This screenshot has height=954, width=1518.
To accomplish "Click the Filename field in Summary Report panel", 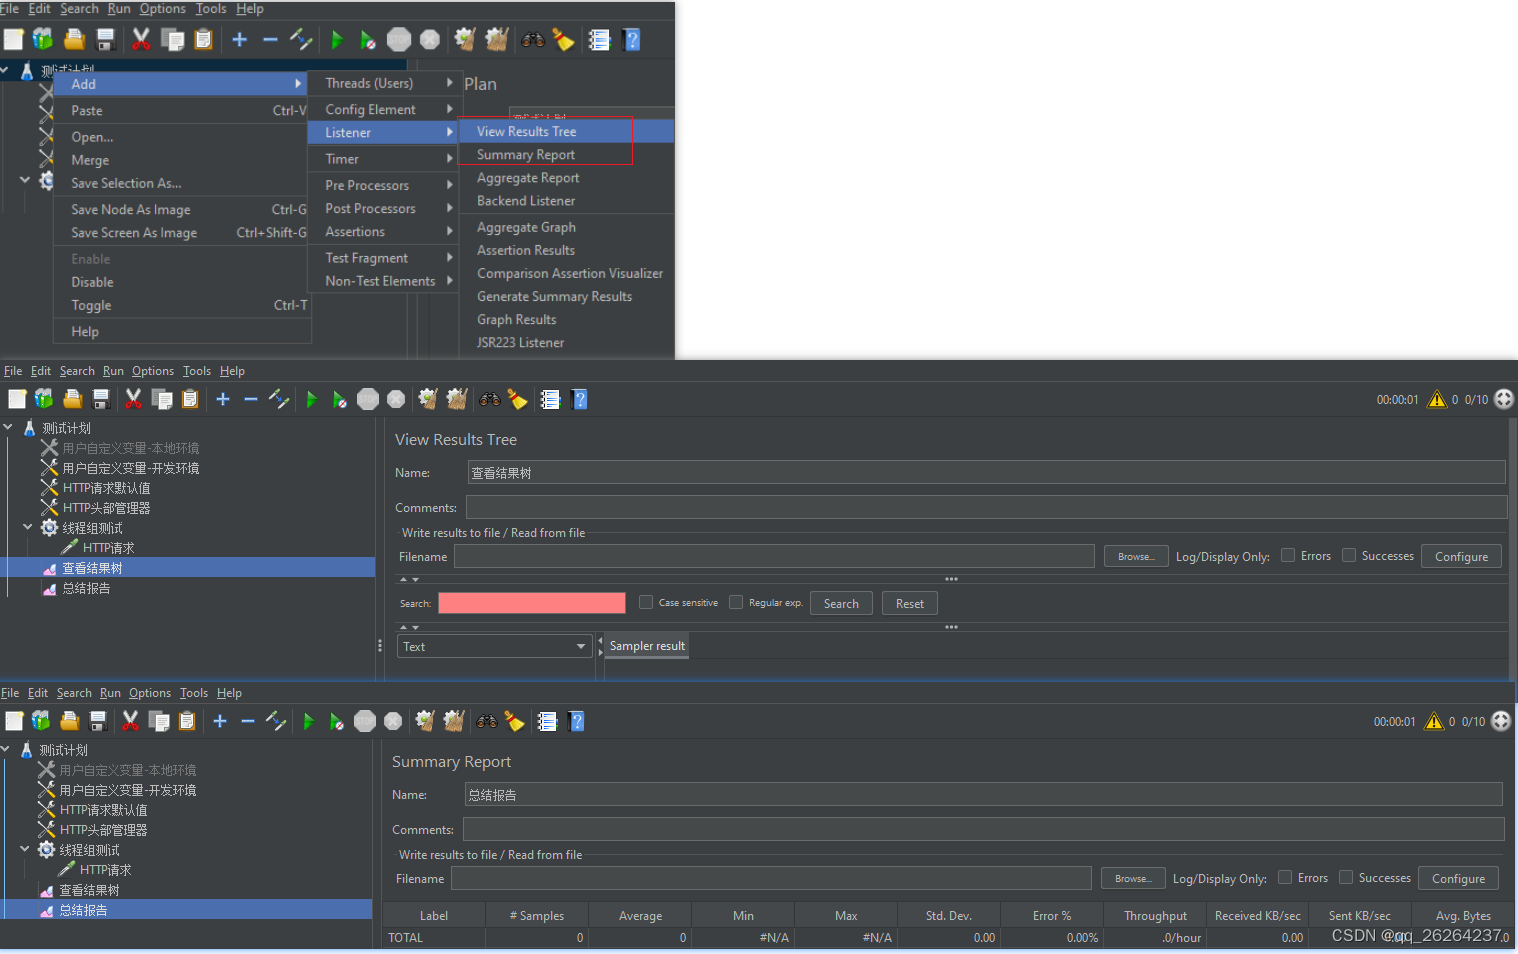I will pyautogui.click(x=771, y=878).
